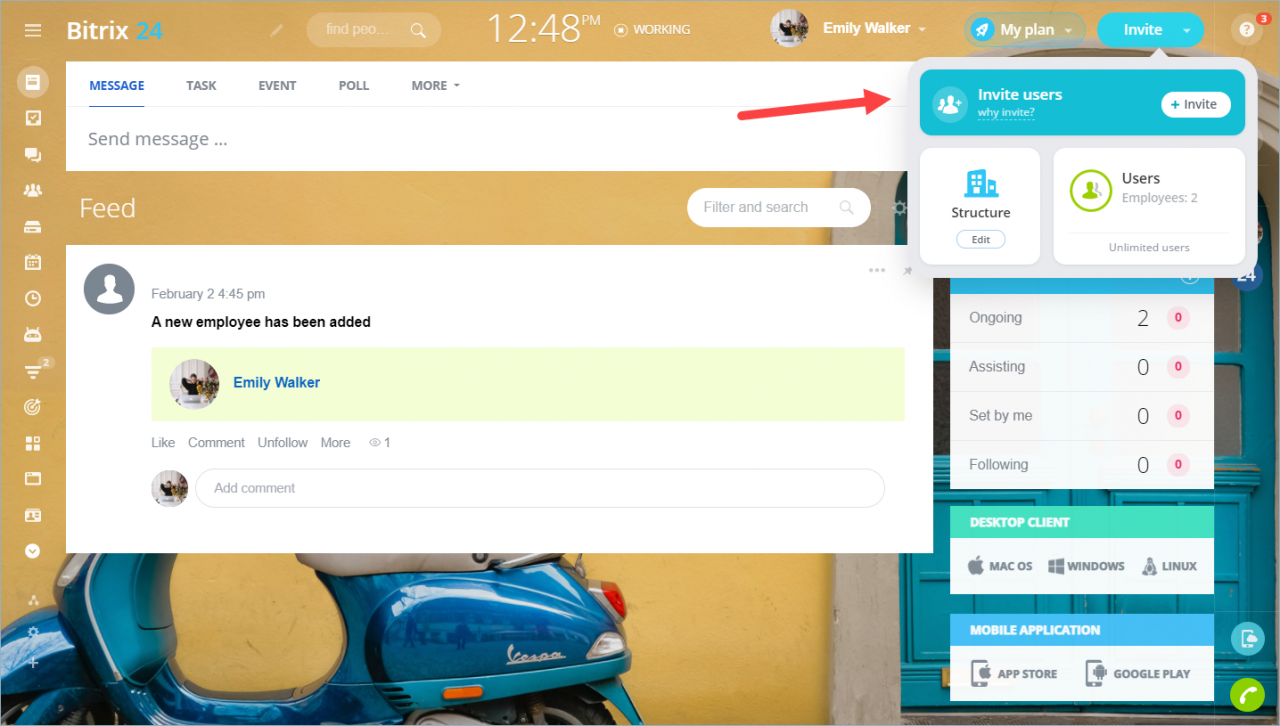Click the teal chat widget icon above the phone button
Image resolution: width=1280 pixels, height=726 pixels.
(x=1247, y=638)
